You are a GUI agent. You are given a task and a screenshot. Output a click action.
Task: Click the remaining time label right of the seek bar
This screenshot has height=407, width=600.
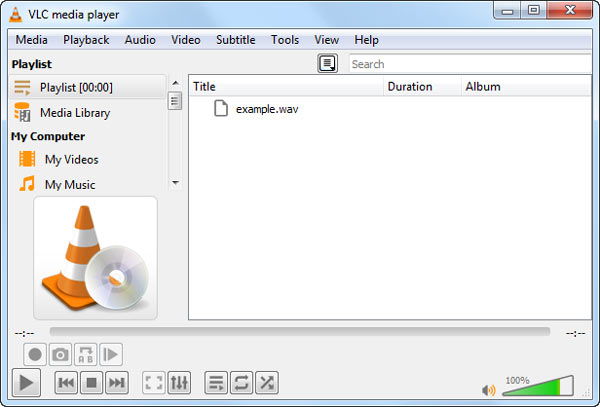click(x=576, y=334)
